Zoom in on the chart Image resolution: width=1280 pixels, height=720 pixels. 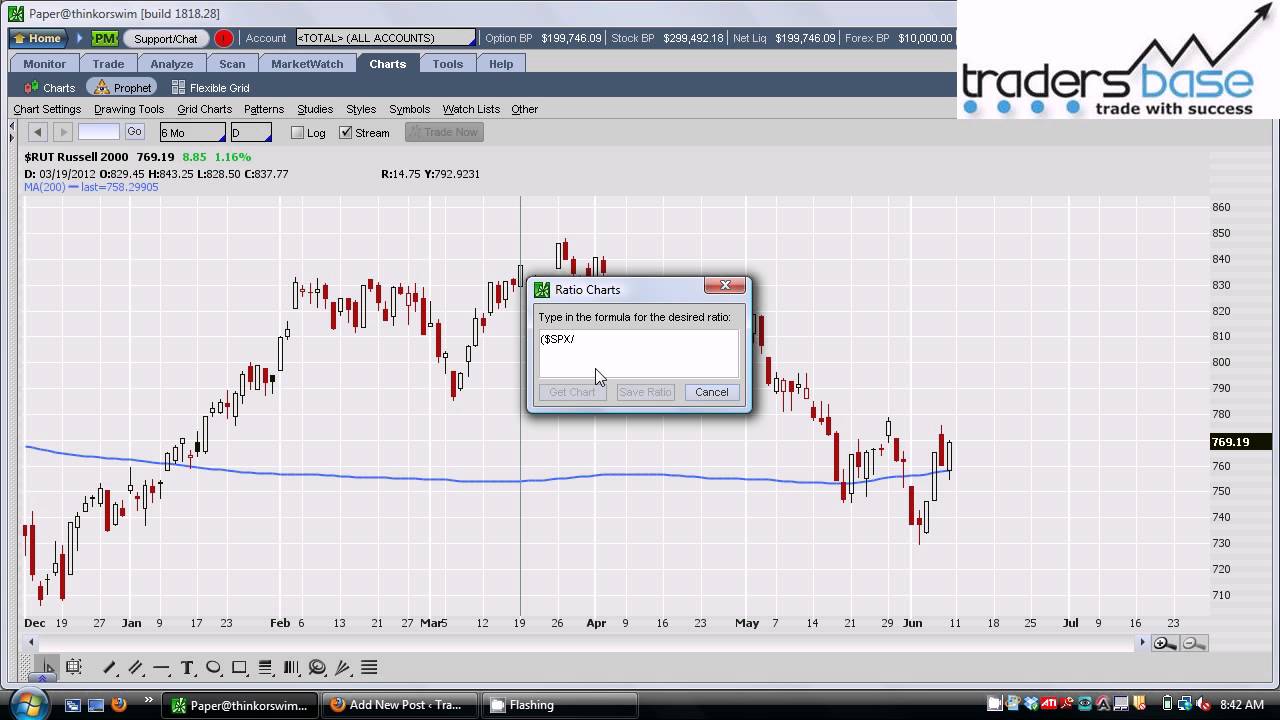coord(1165,643)
